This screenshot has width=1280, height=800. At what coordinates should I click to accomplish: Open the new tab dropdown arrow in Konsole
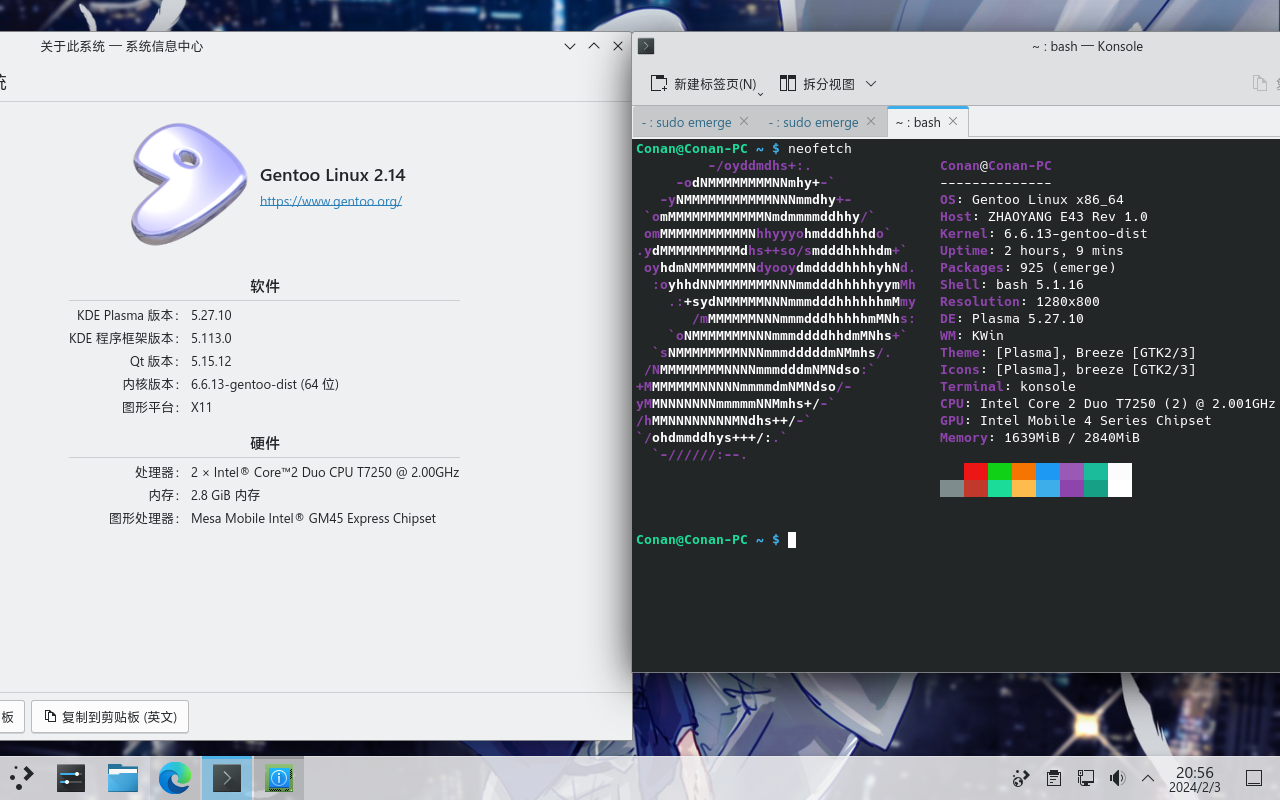[x=761, y=93]
